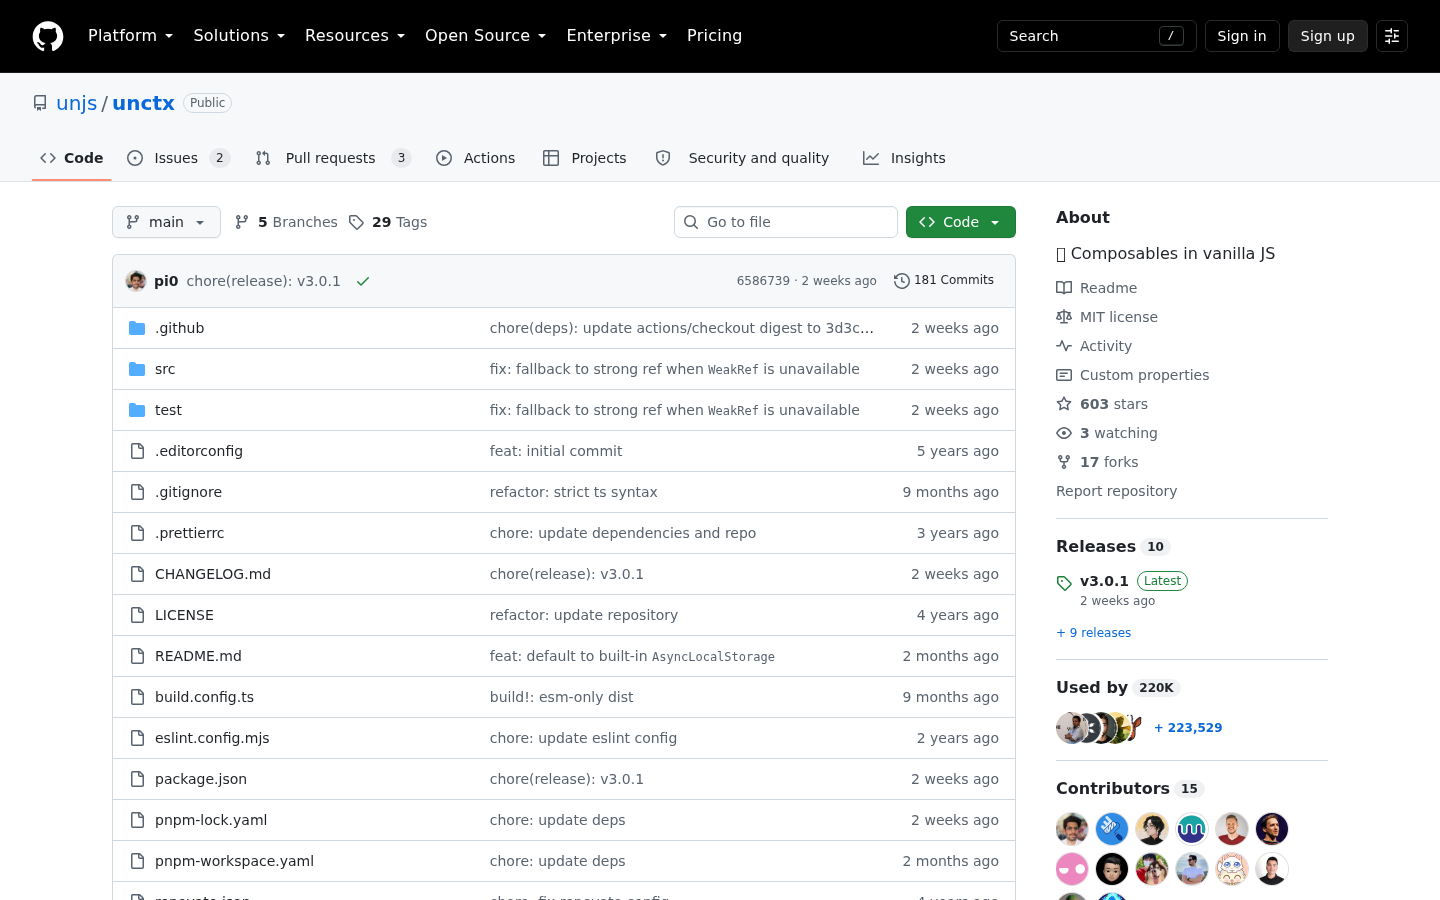Click the test folder icon
Image resolution: width=1440 pixels, height=900 pixels.
tap(137, 410)
